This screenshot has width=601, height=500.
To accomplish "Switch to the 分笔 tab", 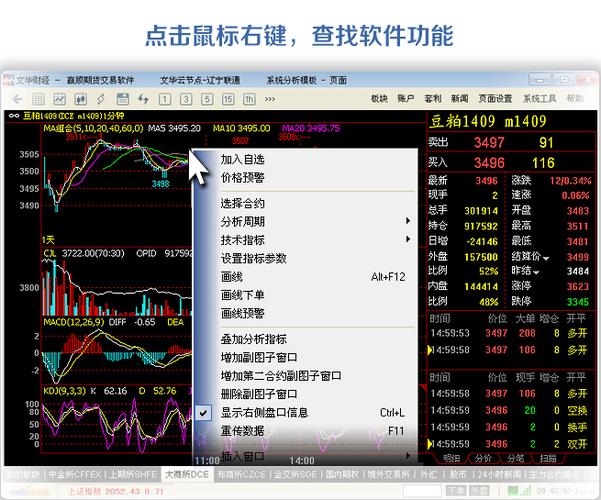I will click(516, 458).
